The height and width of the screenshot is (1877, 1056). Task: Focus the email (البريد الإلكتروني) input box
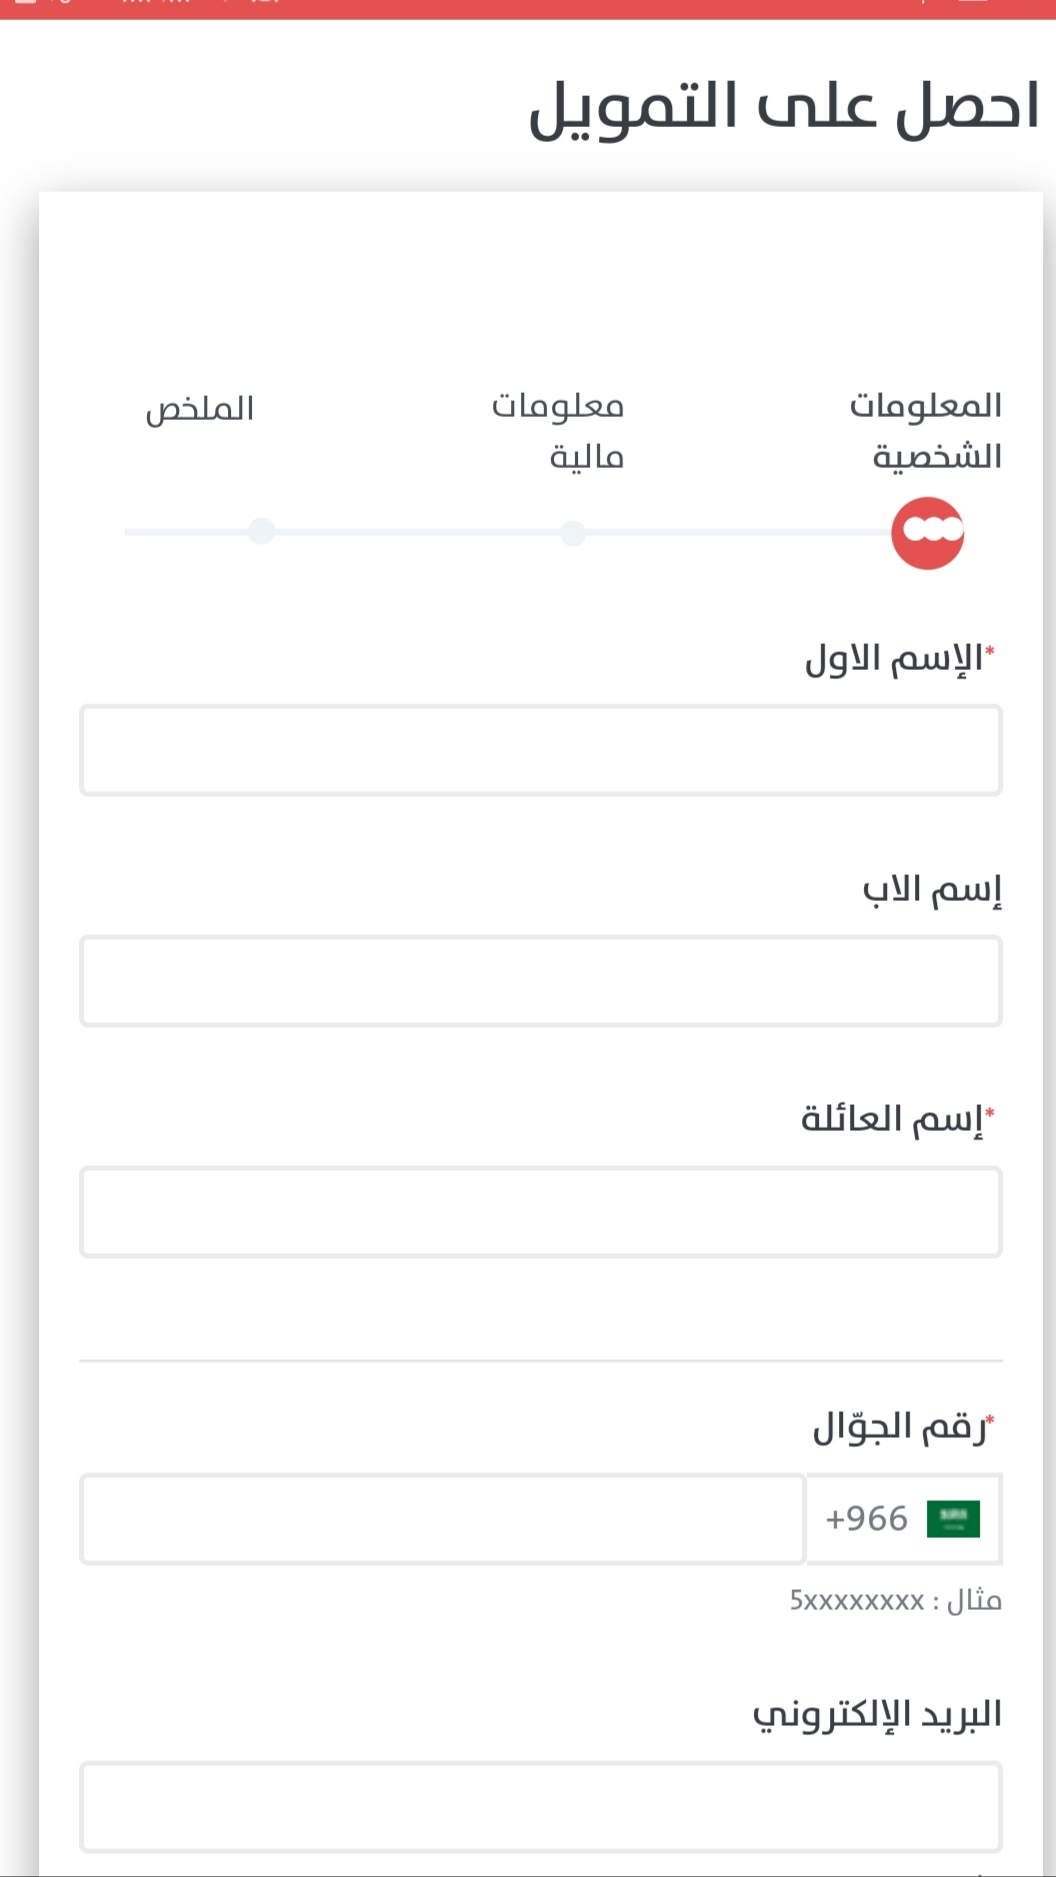pyautogui.click(x=540, y=1806)
